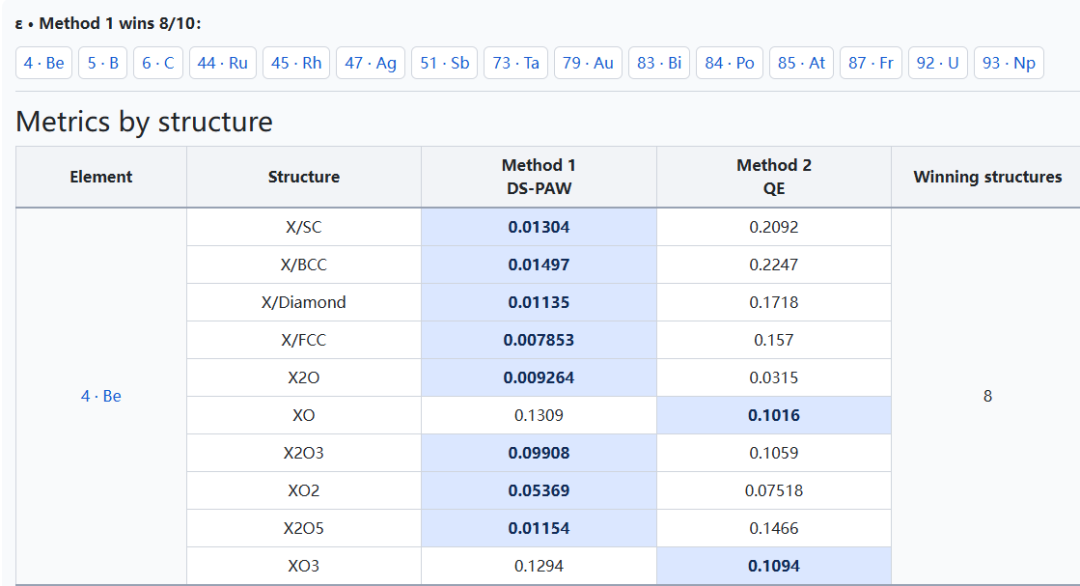Click the 0.0315 value
The width and height of the screenshot is (1080, 586).
coord(773,377)
